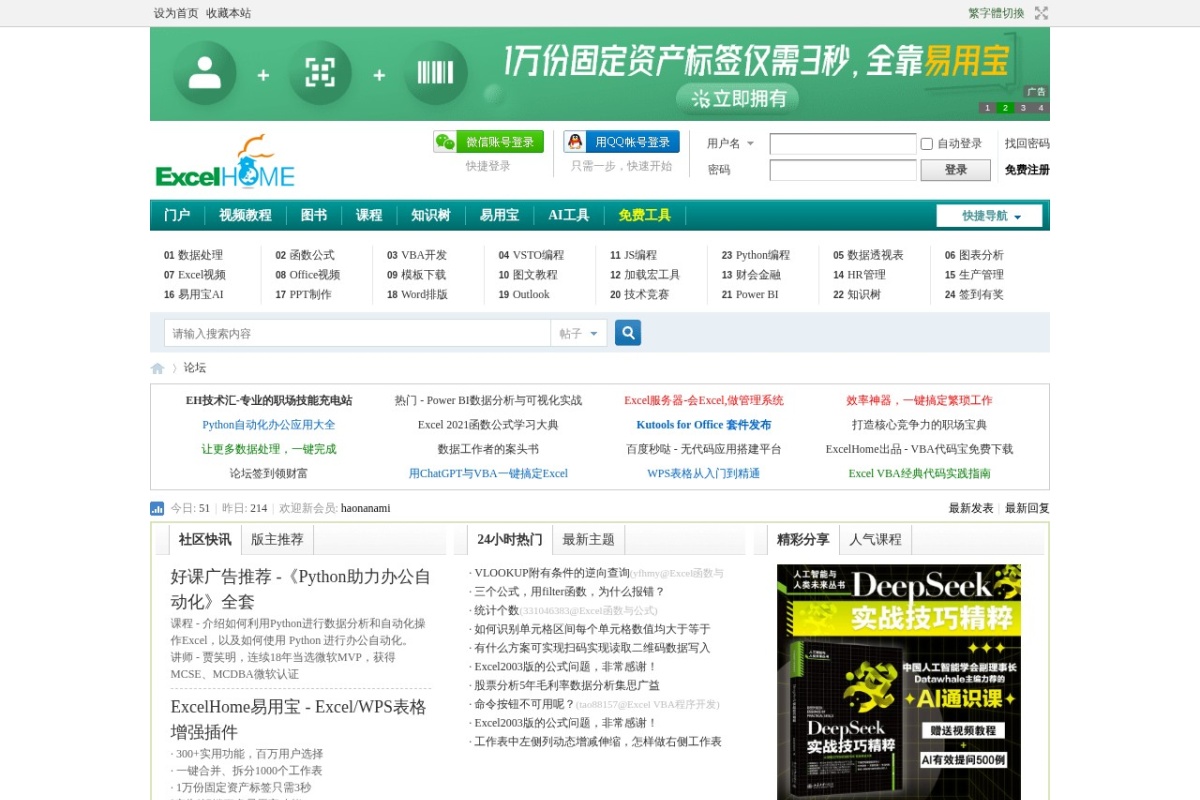Open the 24 签到有奖 forum link
The height and width of the screenshot is (800, 1200).
click(x=974, y=294)
